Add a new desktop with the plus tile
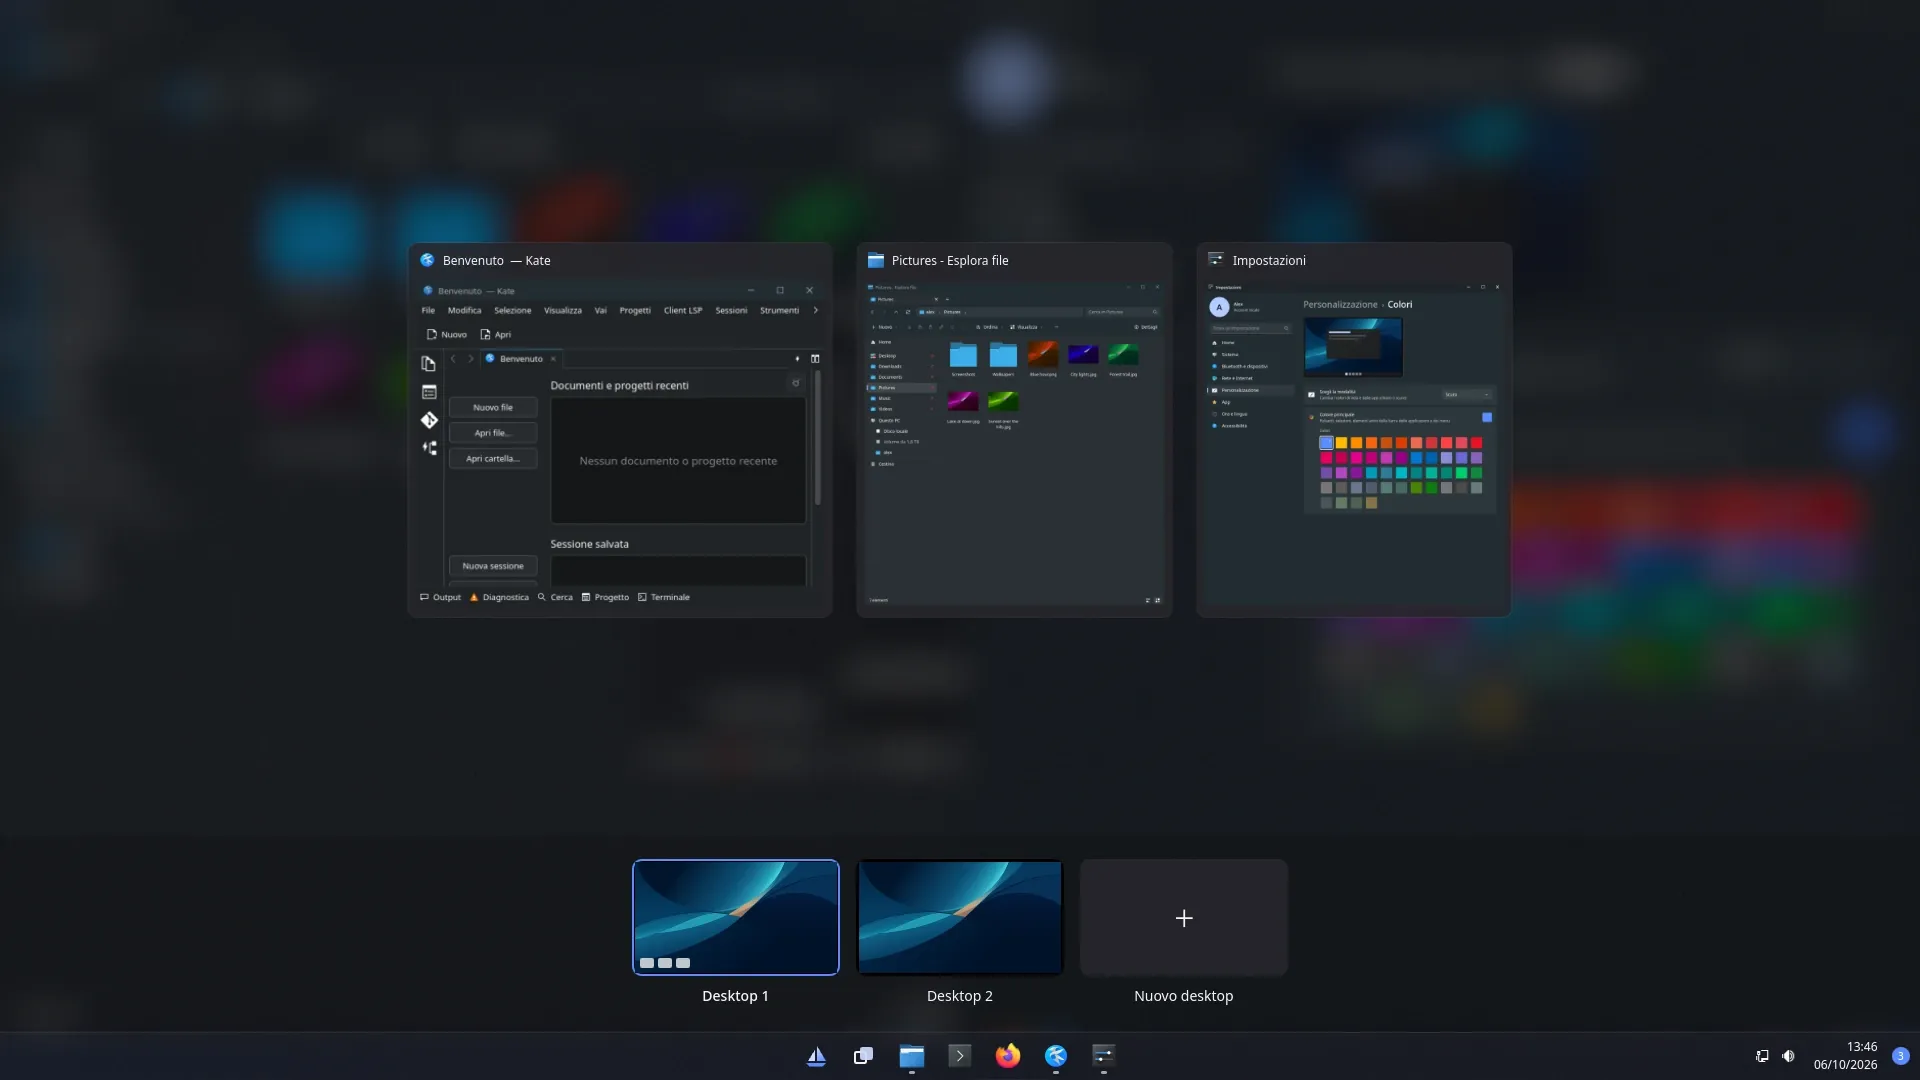 coord(1184,917)
